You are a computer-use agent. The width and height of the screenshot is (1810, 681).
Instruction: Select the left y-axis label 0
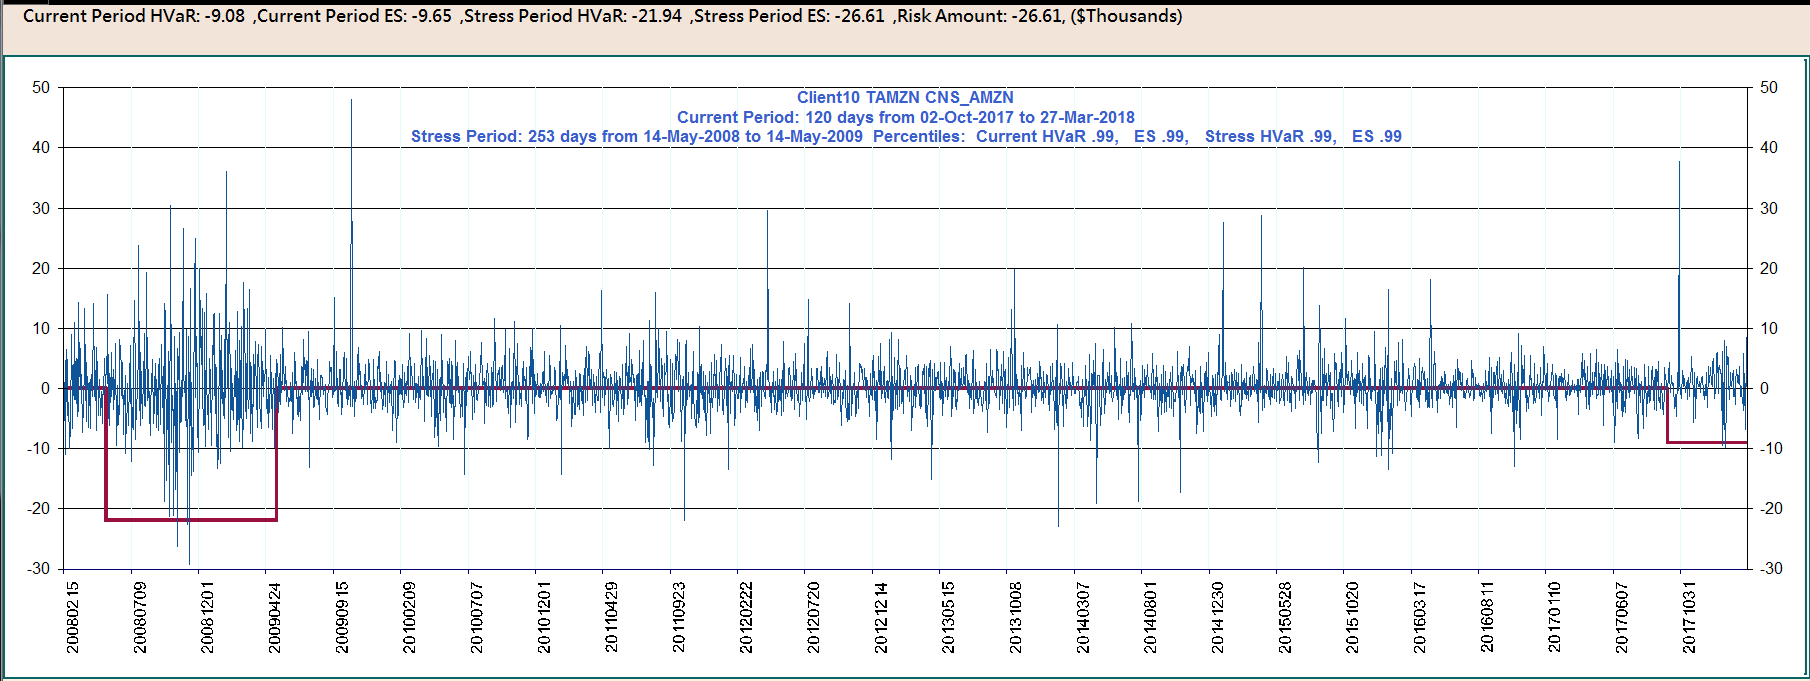pyautogui.click(x=46, y=388)
